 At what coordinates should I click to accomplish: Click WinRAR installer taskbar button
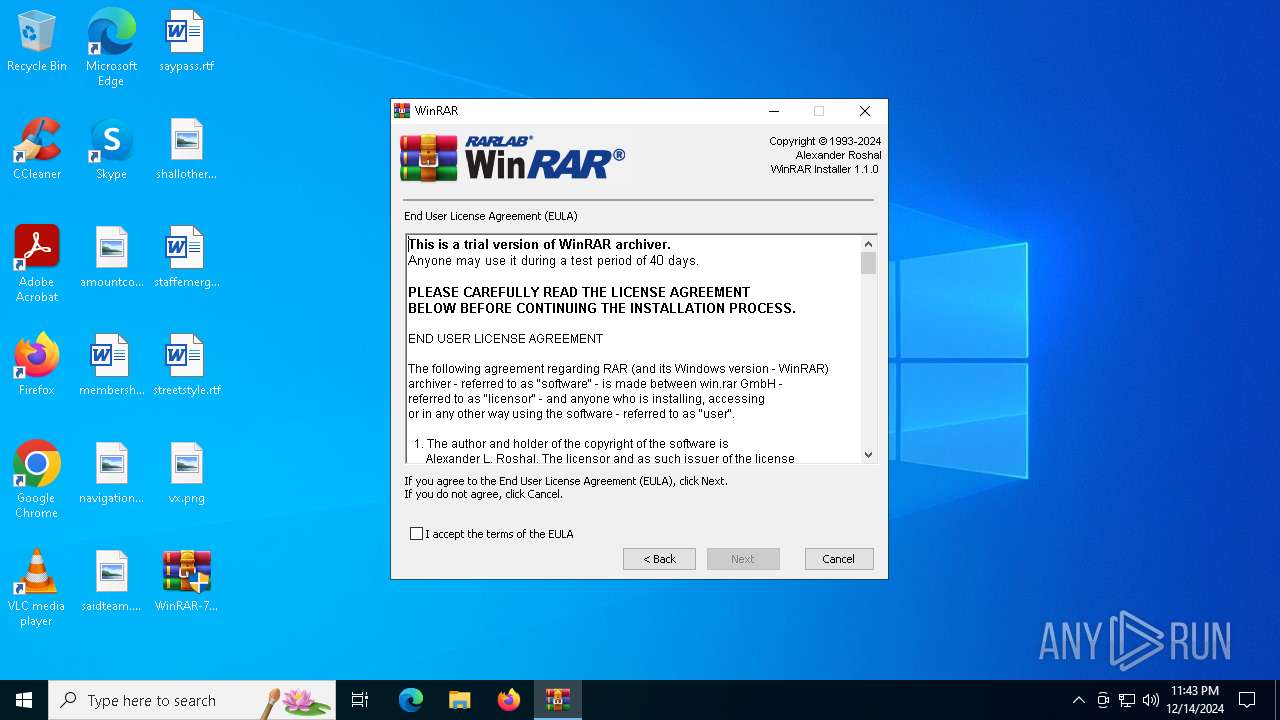[558, 700]
